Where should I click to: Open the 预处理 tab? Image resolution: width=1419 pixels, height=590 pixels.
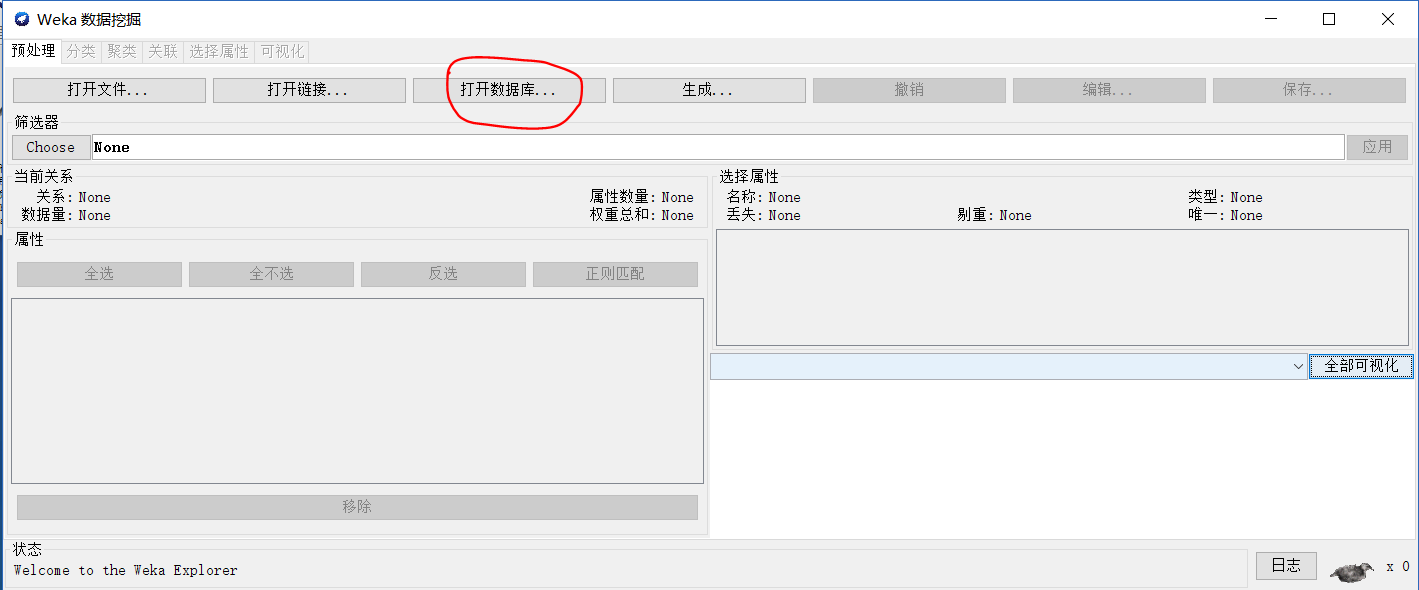(x=34, y=51)
